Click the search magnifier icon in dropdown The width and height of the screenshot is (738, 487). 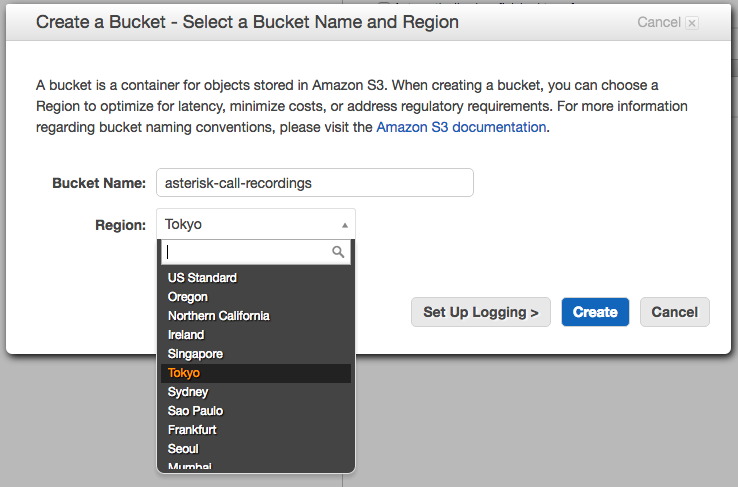point(339,253)
